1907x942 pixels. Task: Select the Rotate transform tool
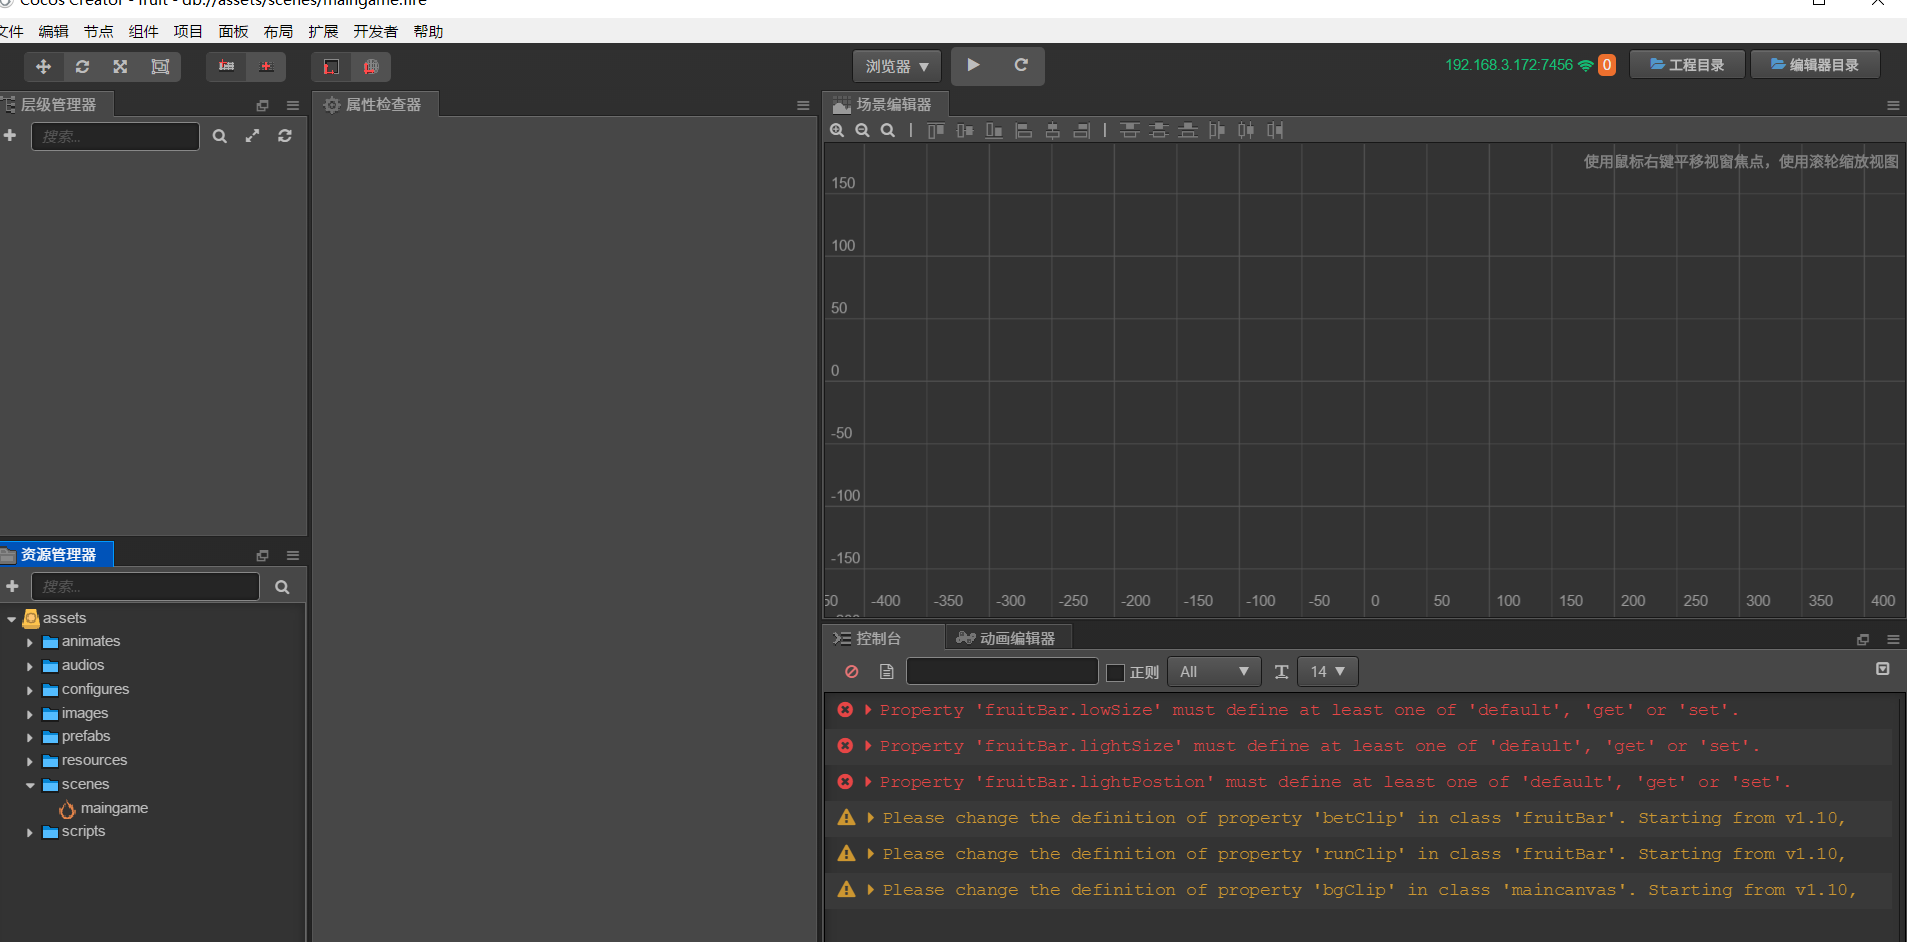82,67
